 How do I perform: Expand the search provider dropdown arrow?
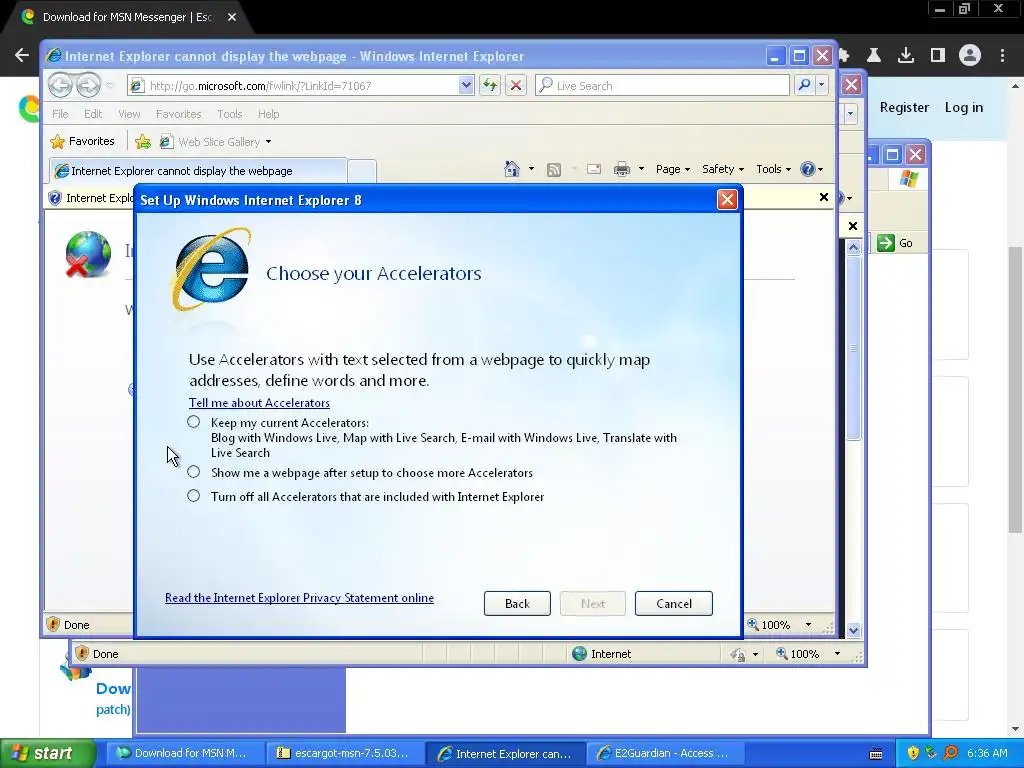822,85
